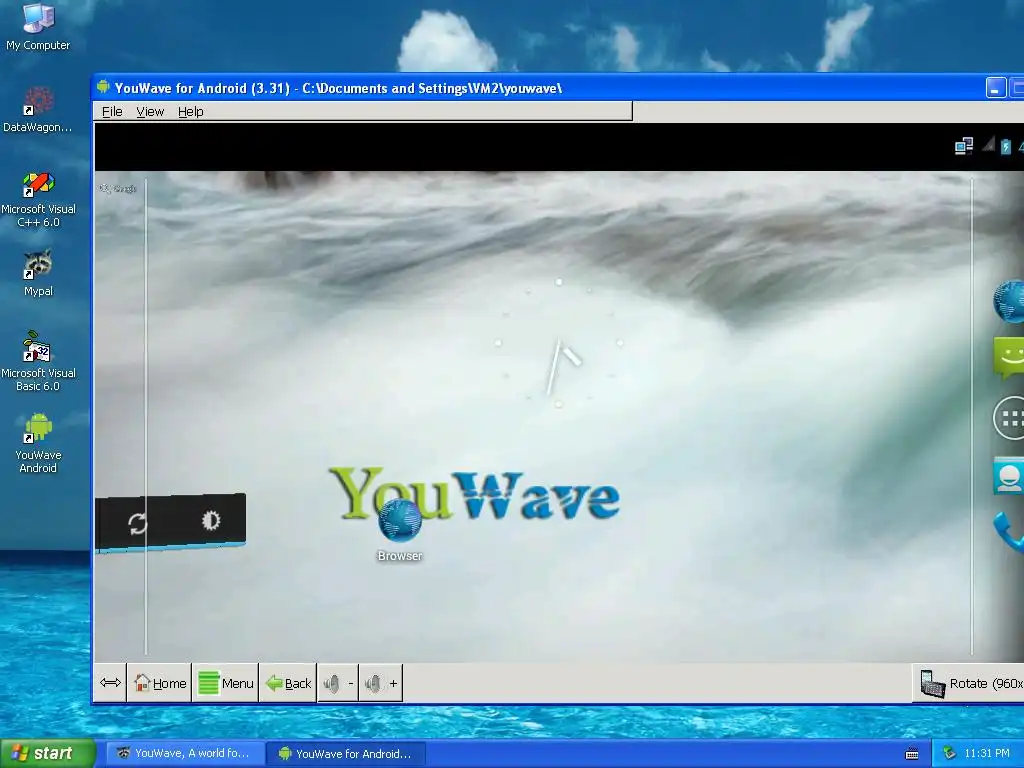
Task: Click the taskbar clock showing 11:31 PM
Action: (x=986, y=753)
